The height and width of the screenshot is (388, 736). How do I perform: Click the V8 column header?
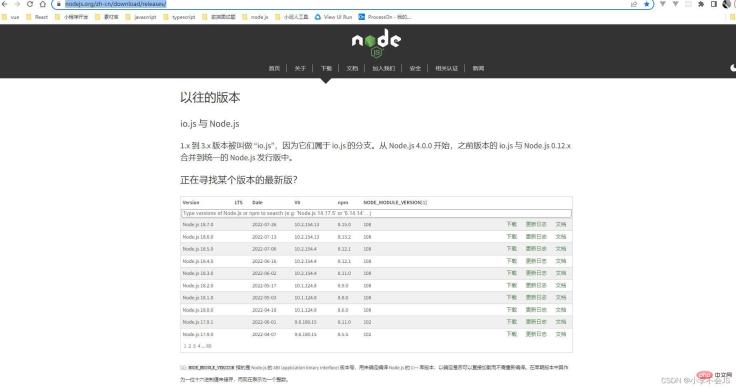297,203
